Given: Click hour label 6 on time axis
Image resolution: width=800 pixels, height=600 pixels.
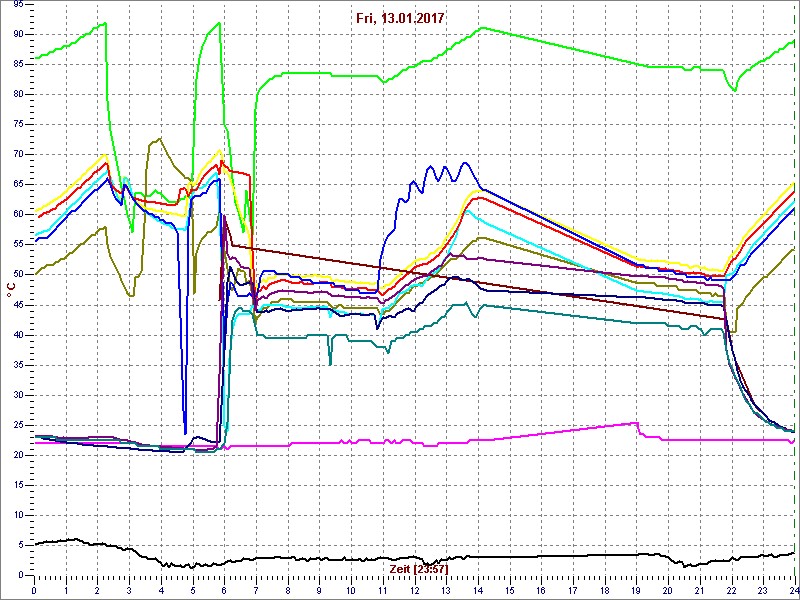Looking at the screenshot, I should tap(224, 590).
